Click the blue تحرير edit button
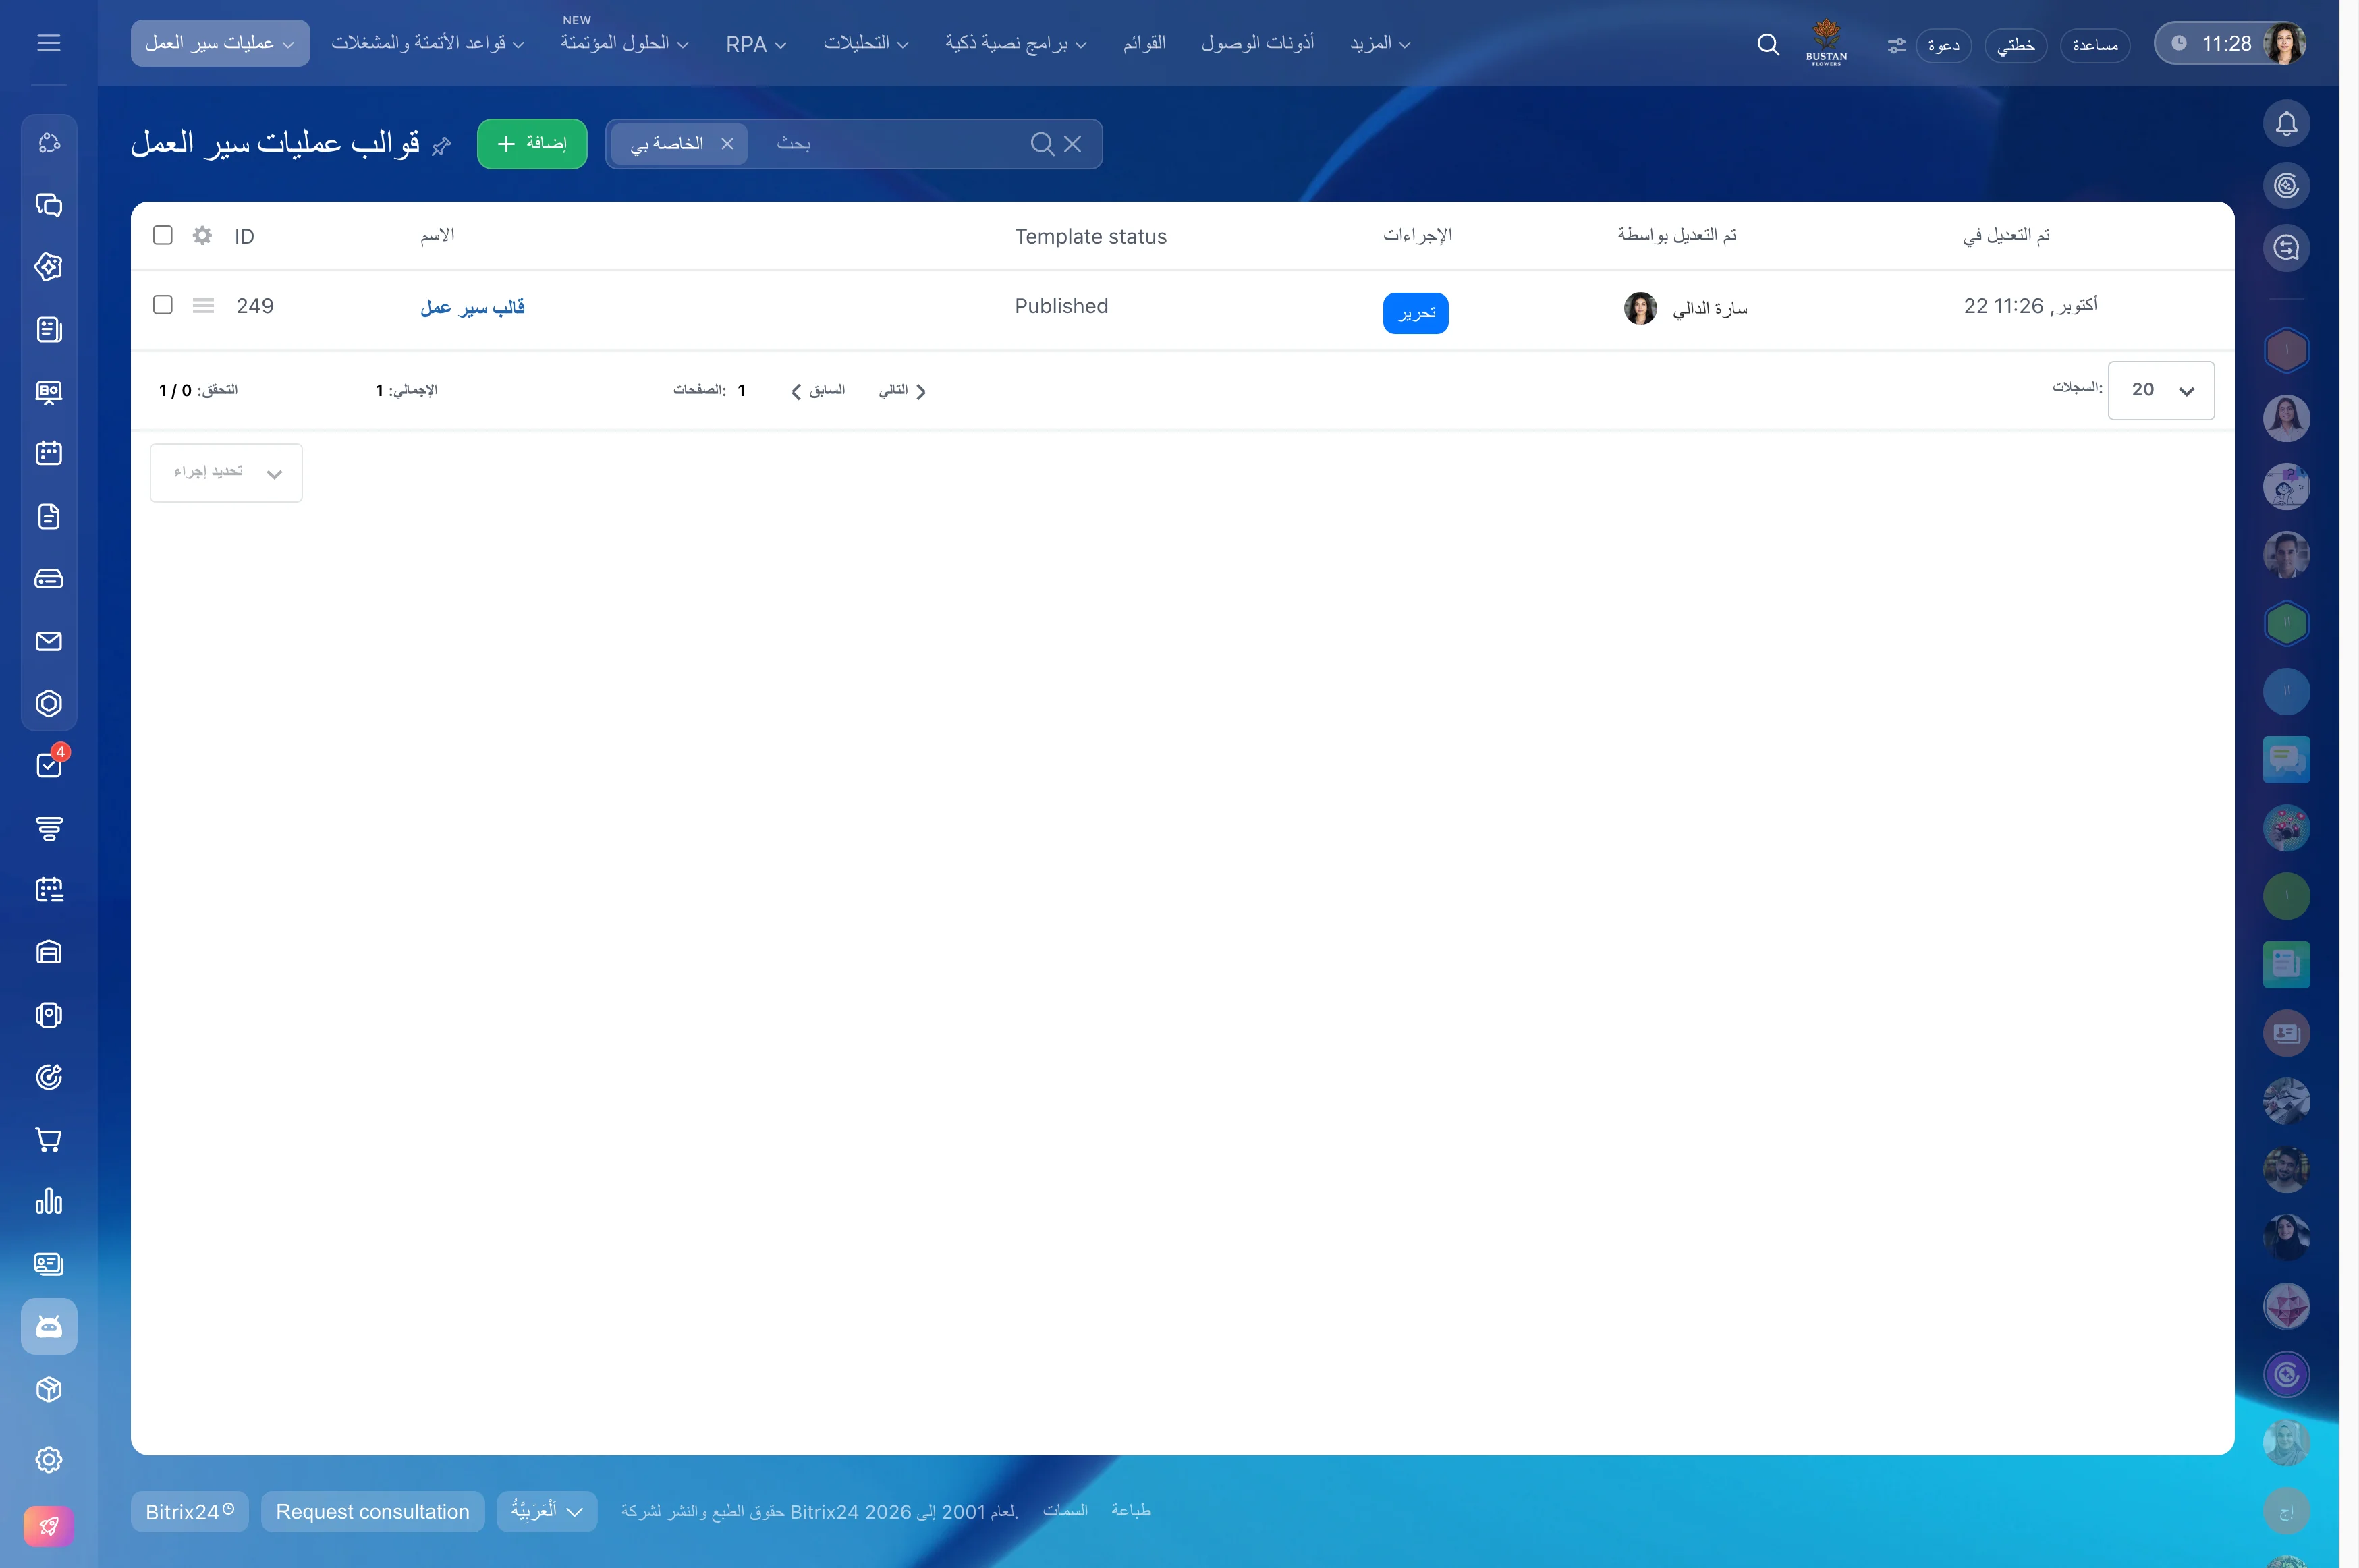Screen dimensions: 2359x1568 pos(1415,313)
